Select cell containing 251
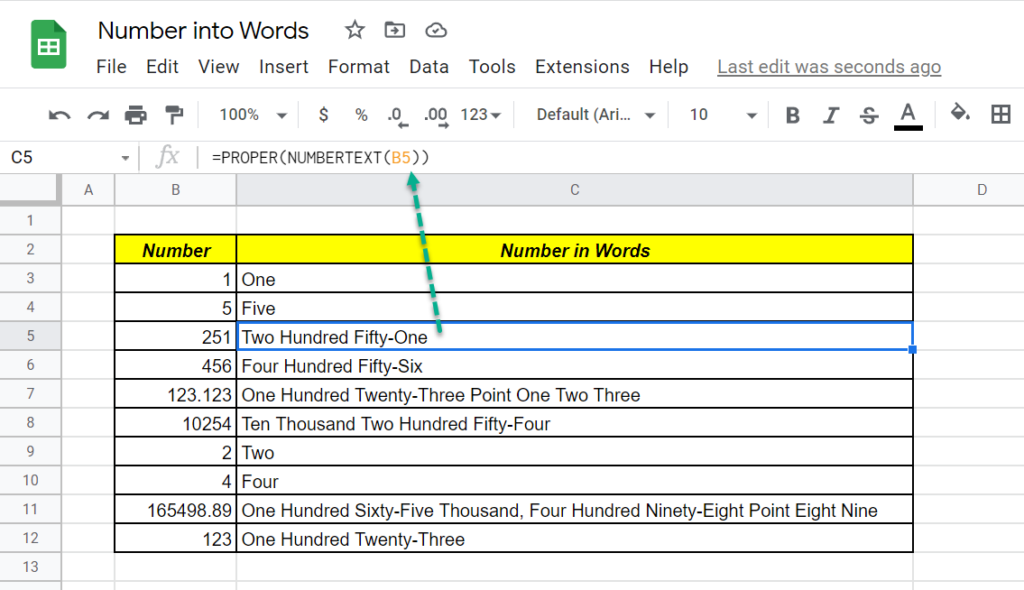 [175, 336]
